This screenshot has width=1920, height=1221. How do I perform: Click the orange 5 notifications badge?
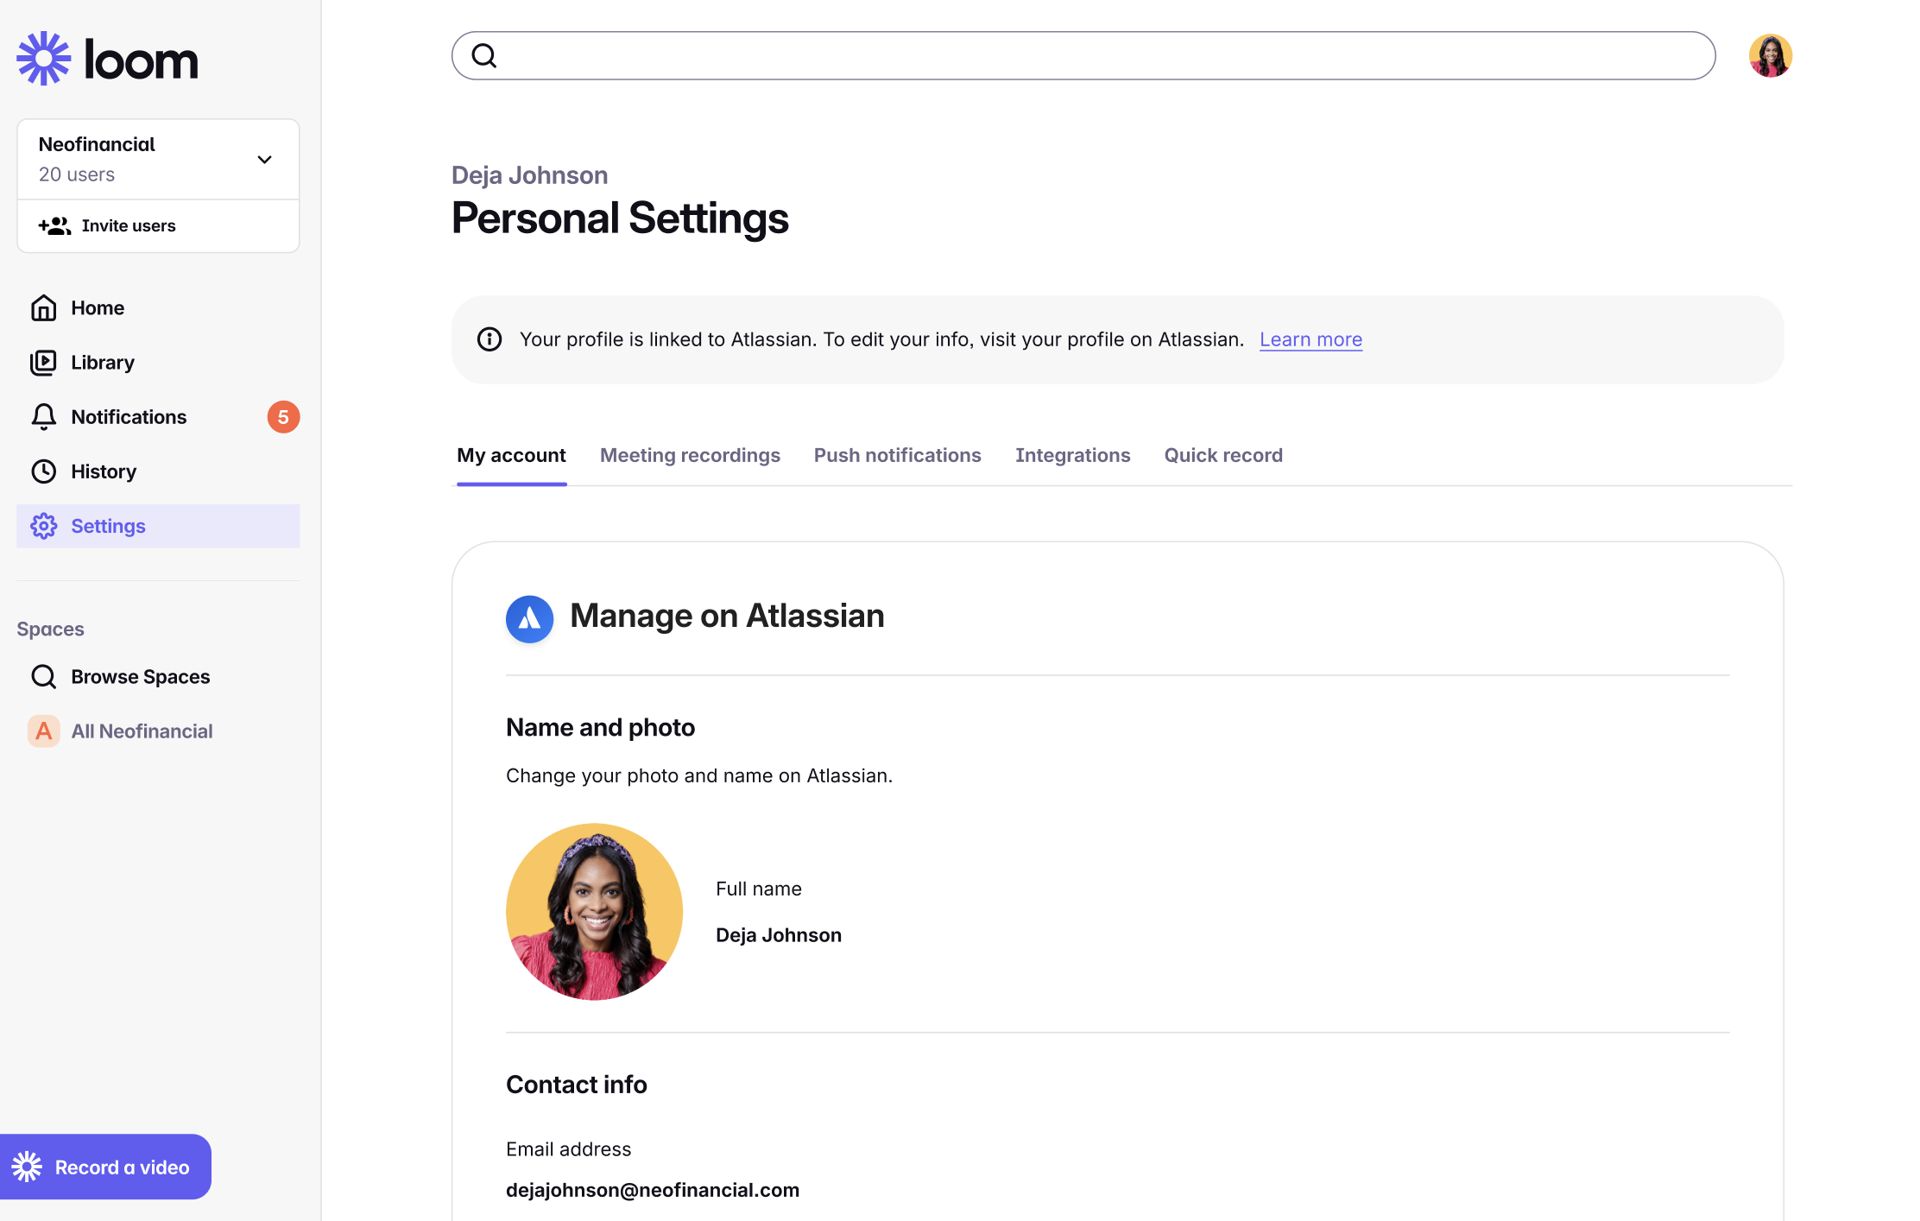click(x=283, y=417)
